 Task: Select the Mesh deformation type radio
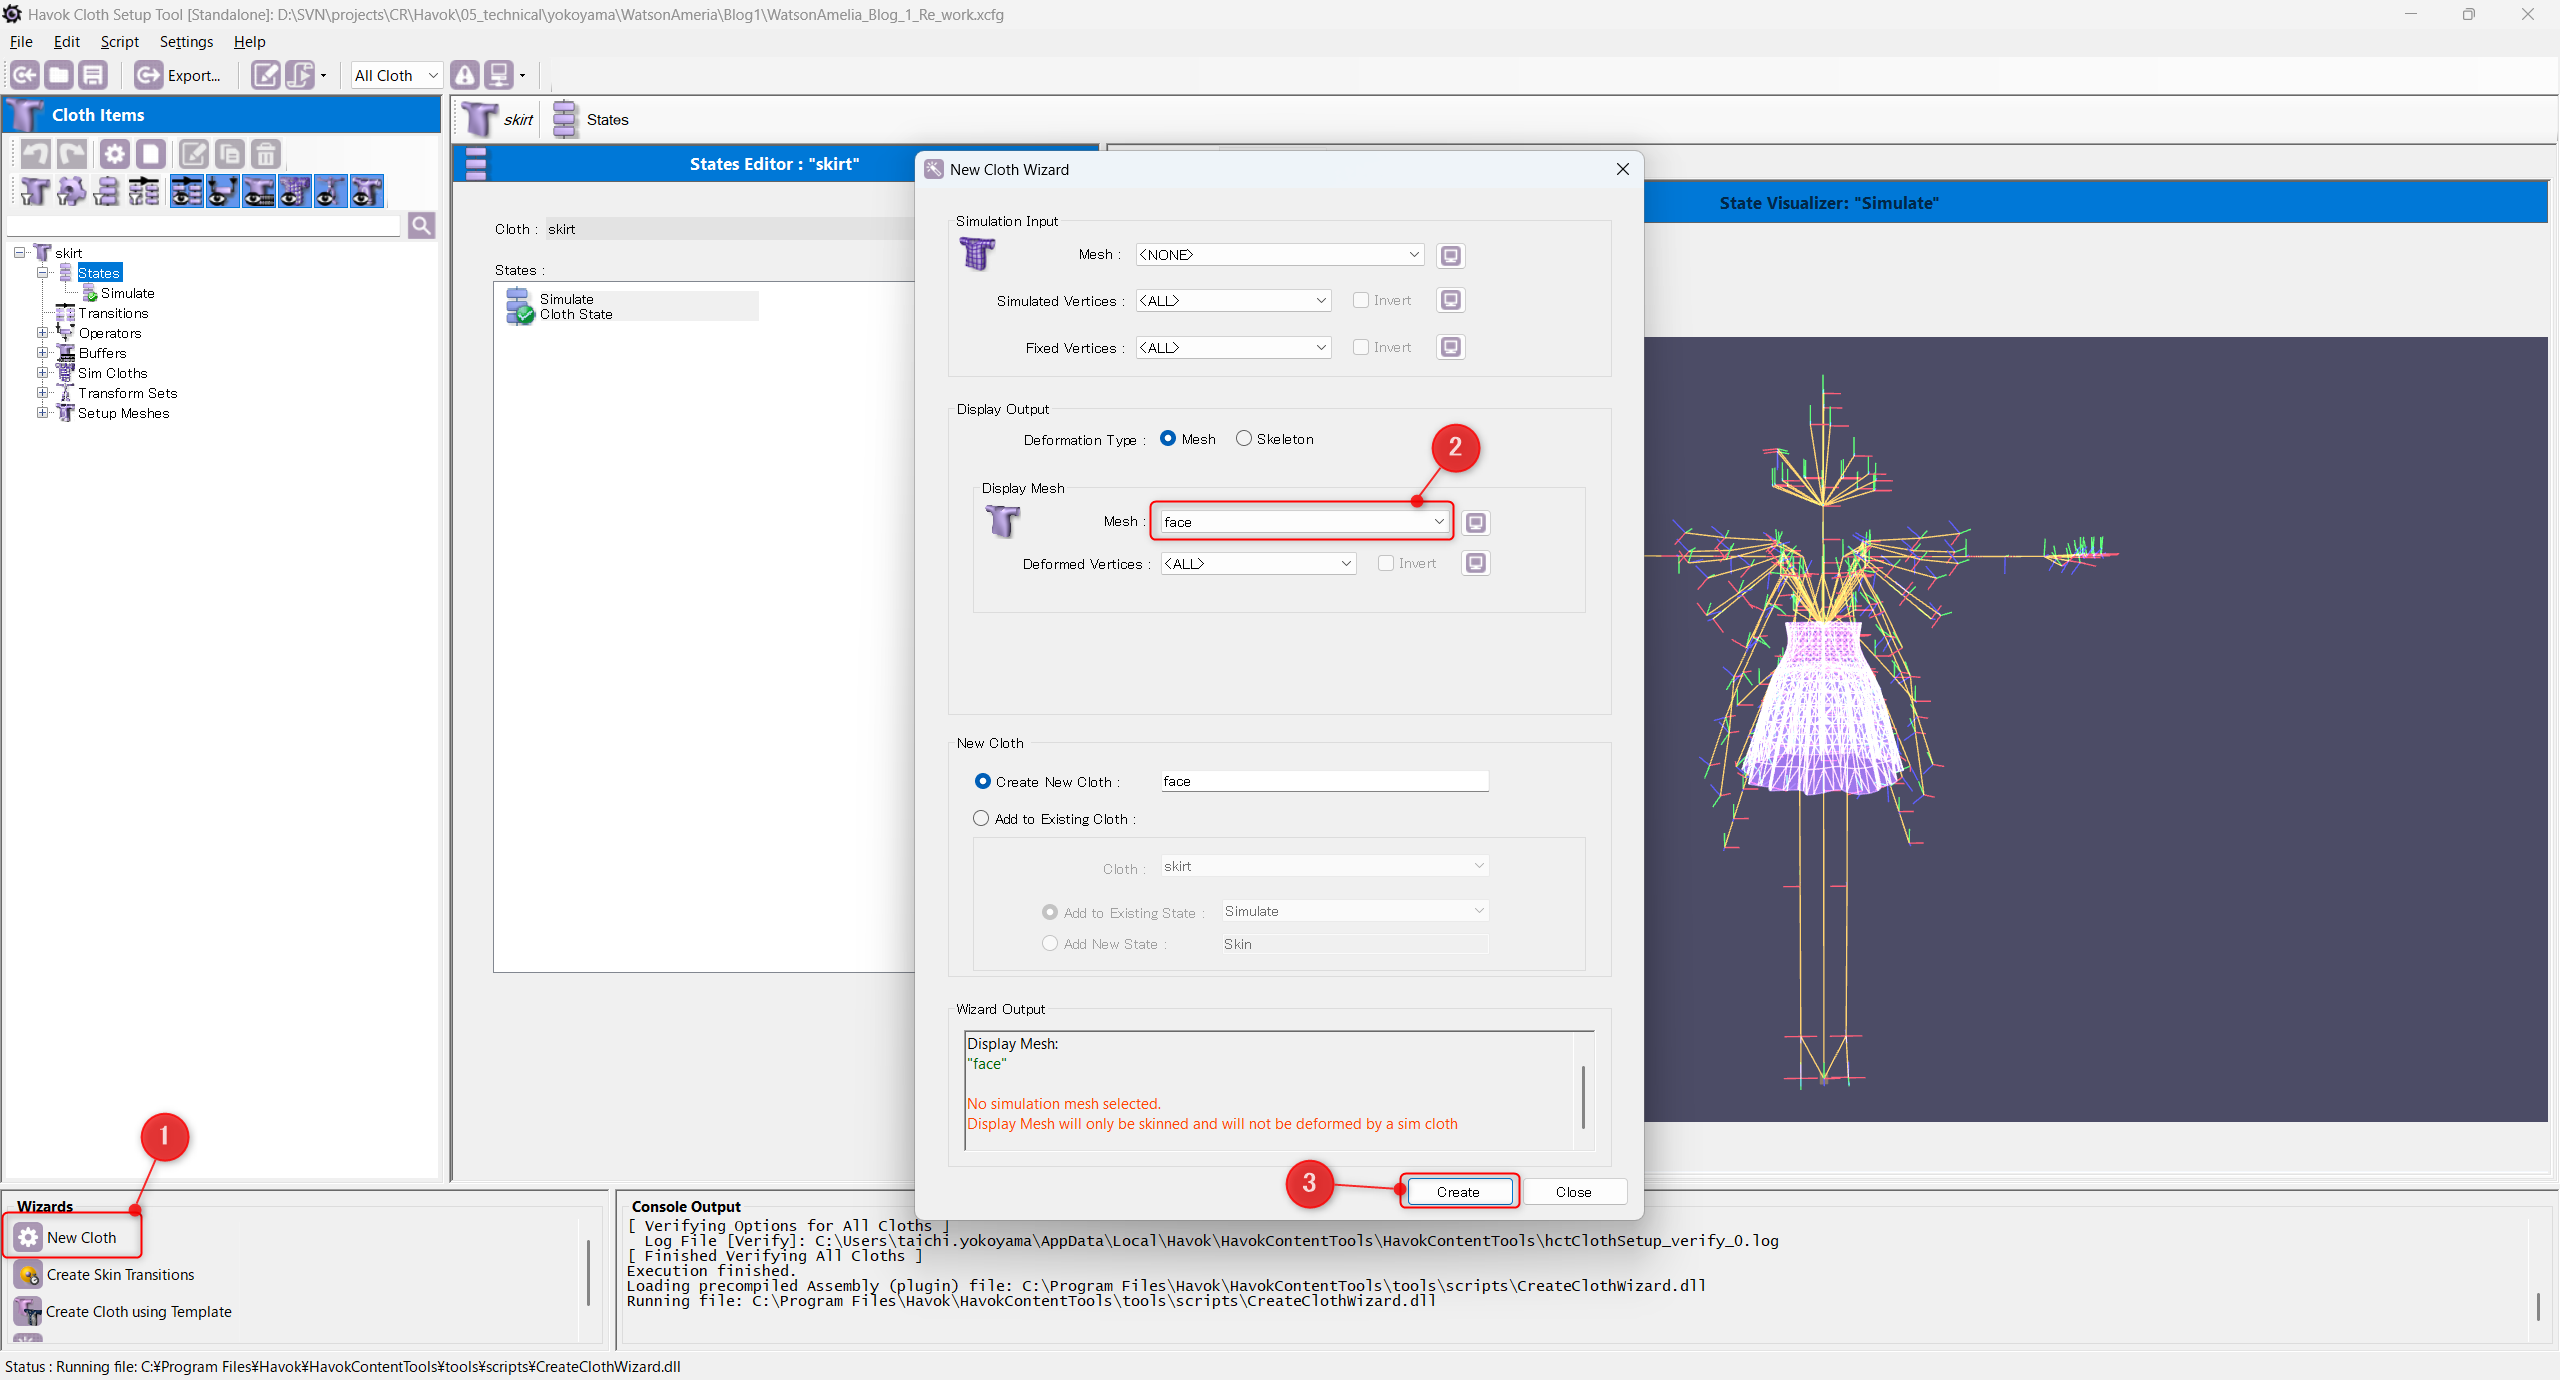pos(1167,438)
